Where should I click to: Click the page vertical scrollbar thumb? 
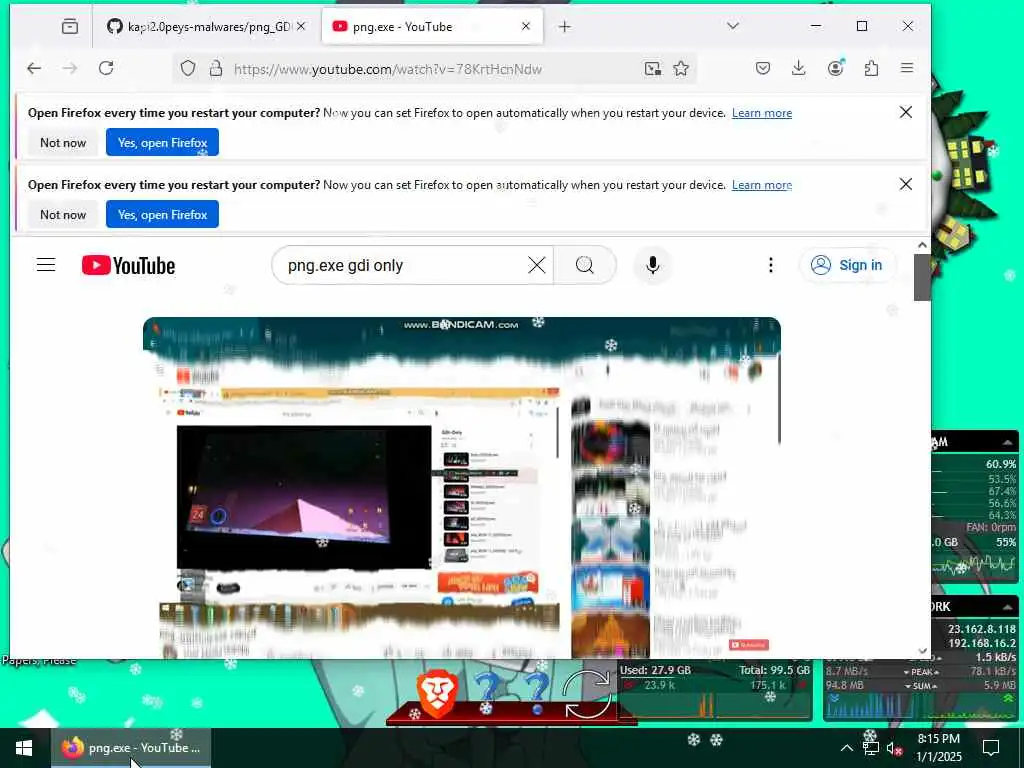922,278
